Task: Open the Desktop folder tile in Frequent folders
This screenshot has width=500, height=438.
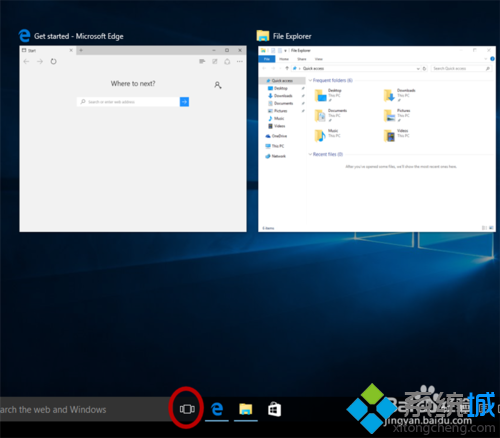Action: [x=329, y=95]
